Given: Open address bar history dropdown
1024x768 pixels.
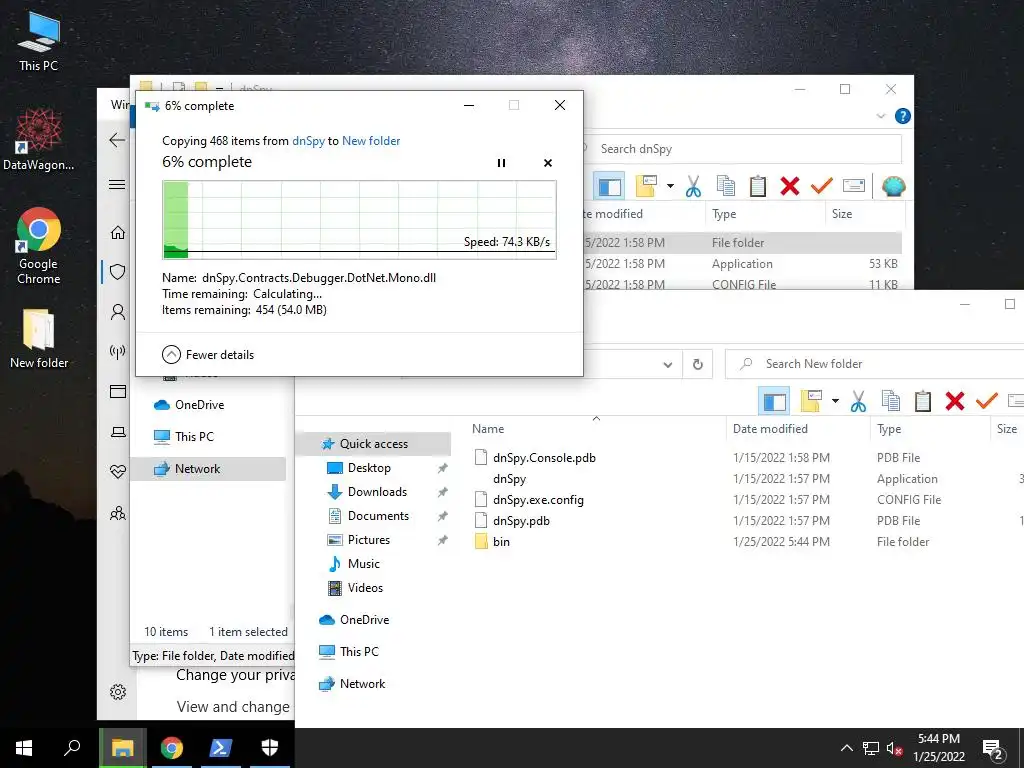Looking at the screenshot, I should (x=667, y=364).
